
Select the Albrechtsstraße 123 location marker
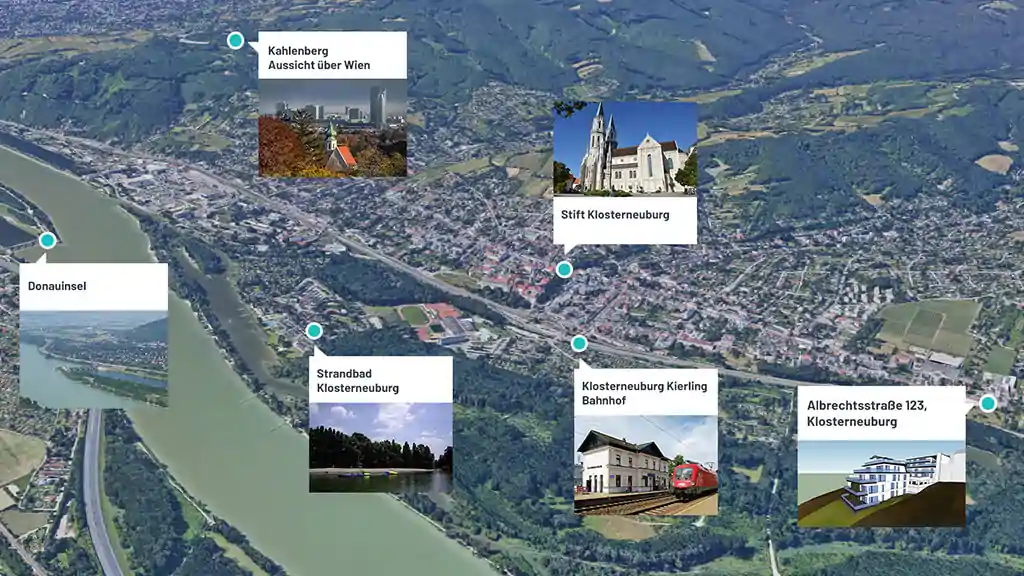click(988, 403)
